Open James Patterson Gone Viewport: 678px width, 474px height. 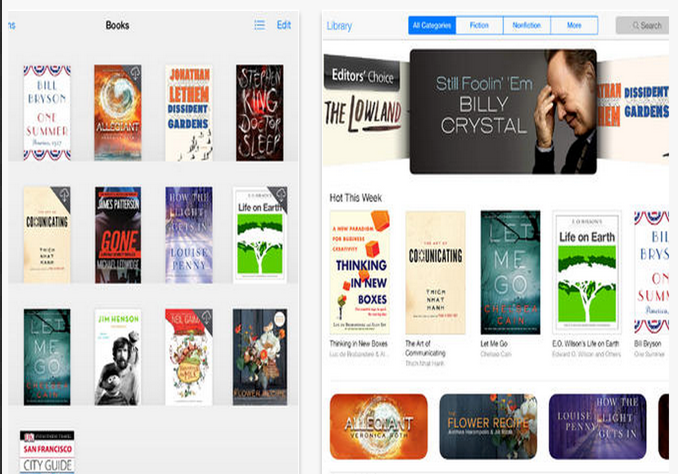click(118, 235)
